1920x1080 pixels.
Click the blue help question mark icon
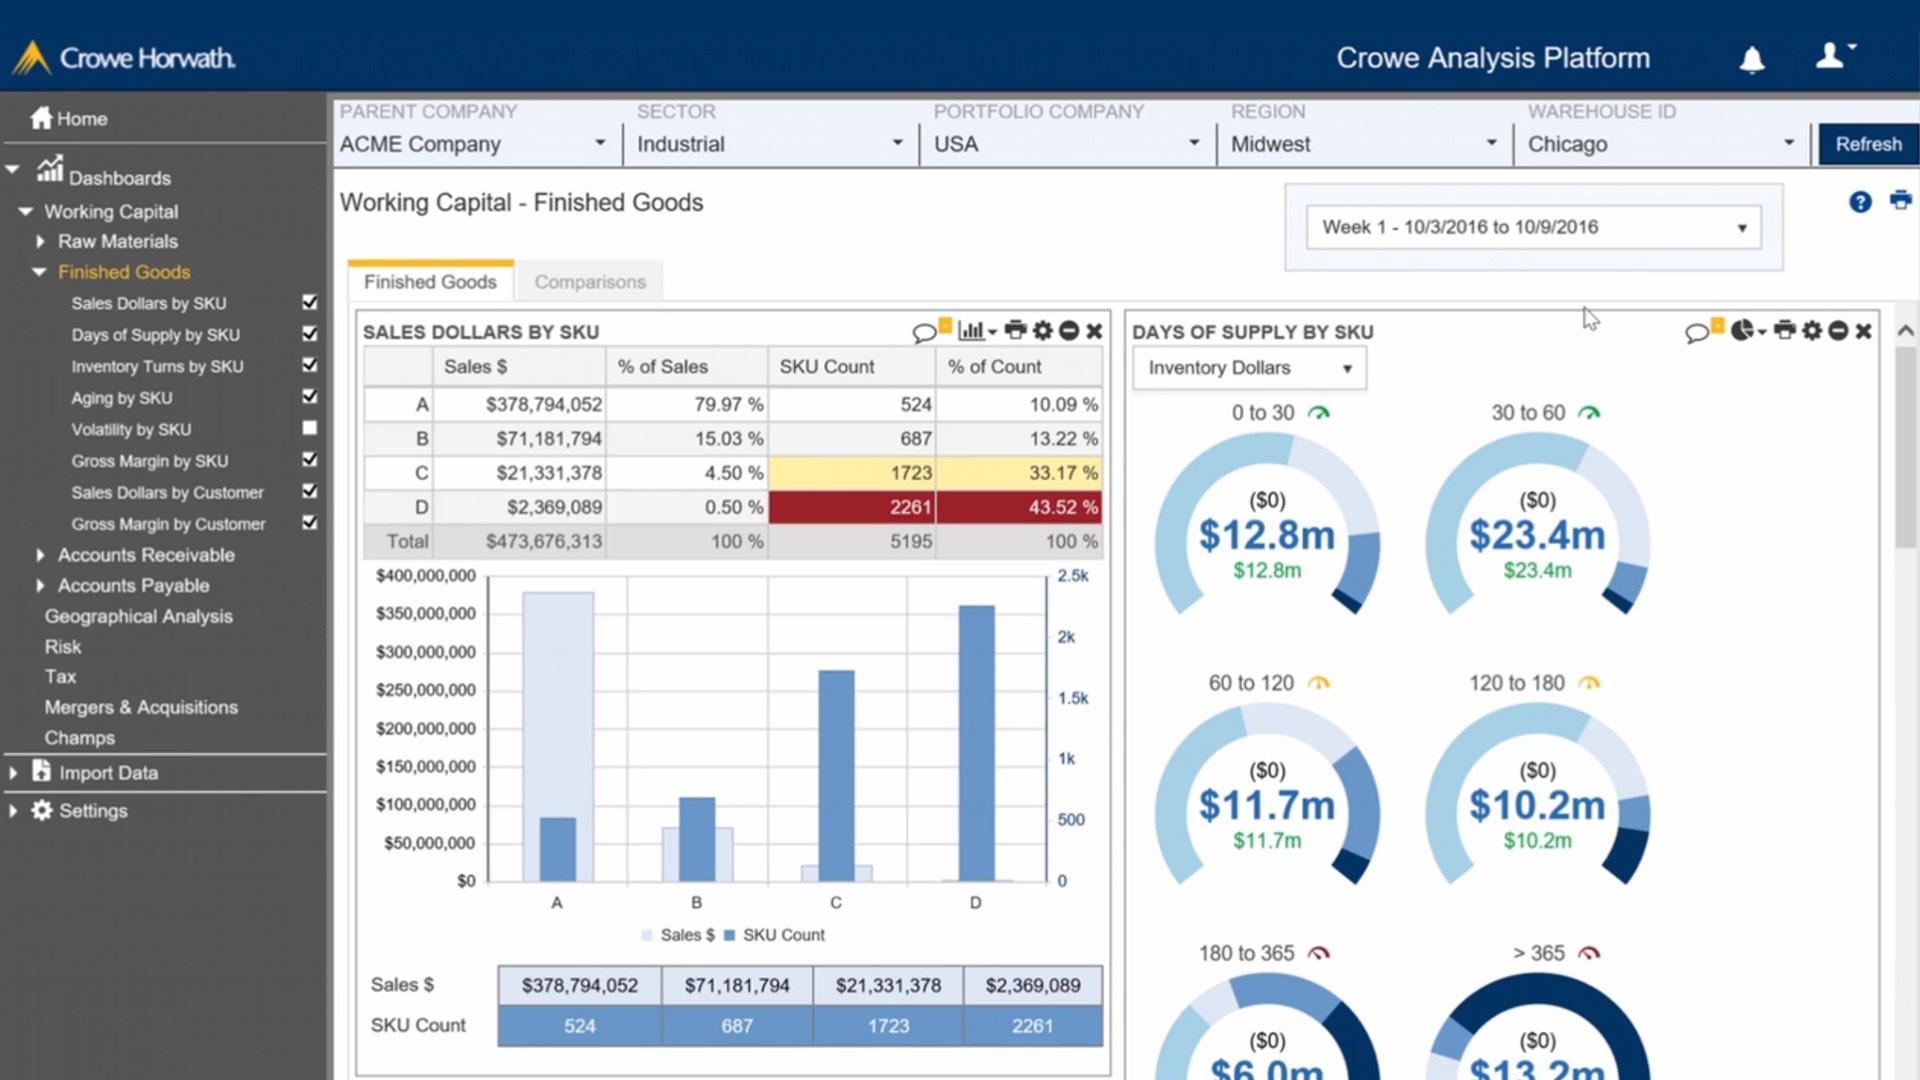(x=1860, y=202)
